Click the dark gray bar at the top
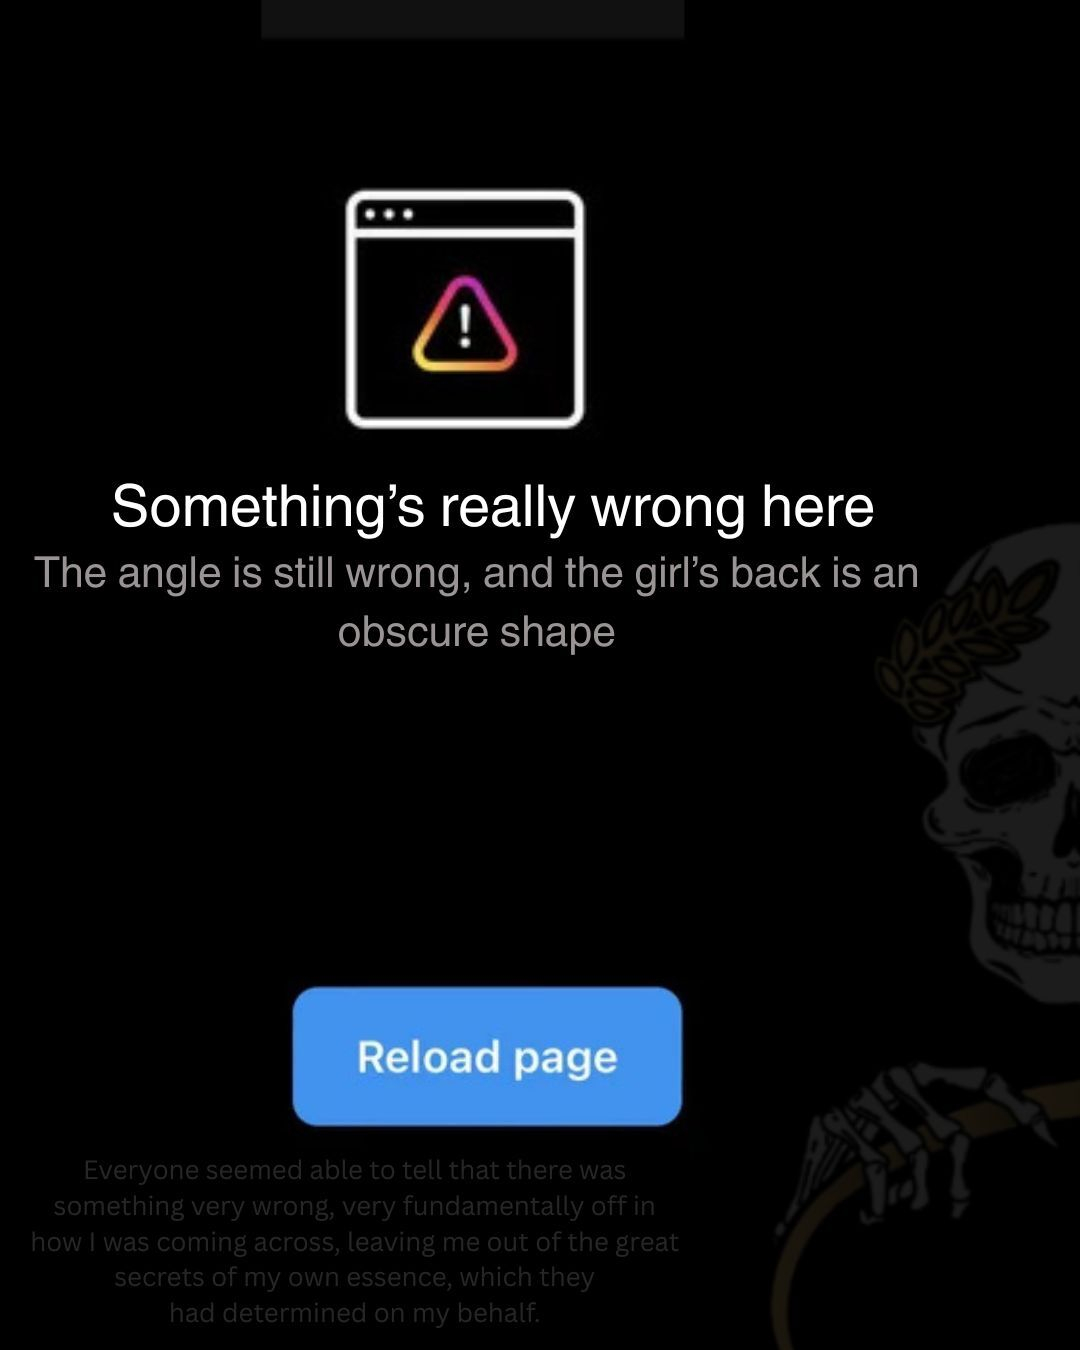 pos(473,18)
